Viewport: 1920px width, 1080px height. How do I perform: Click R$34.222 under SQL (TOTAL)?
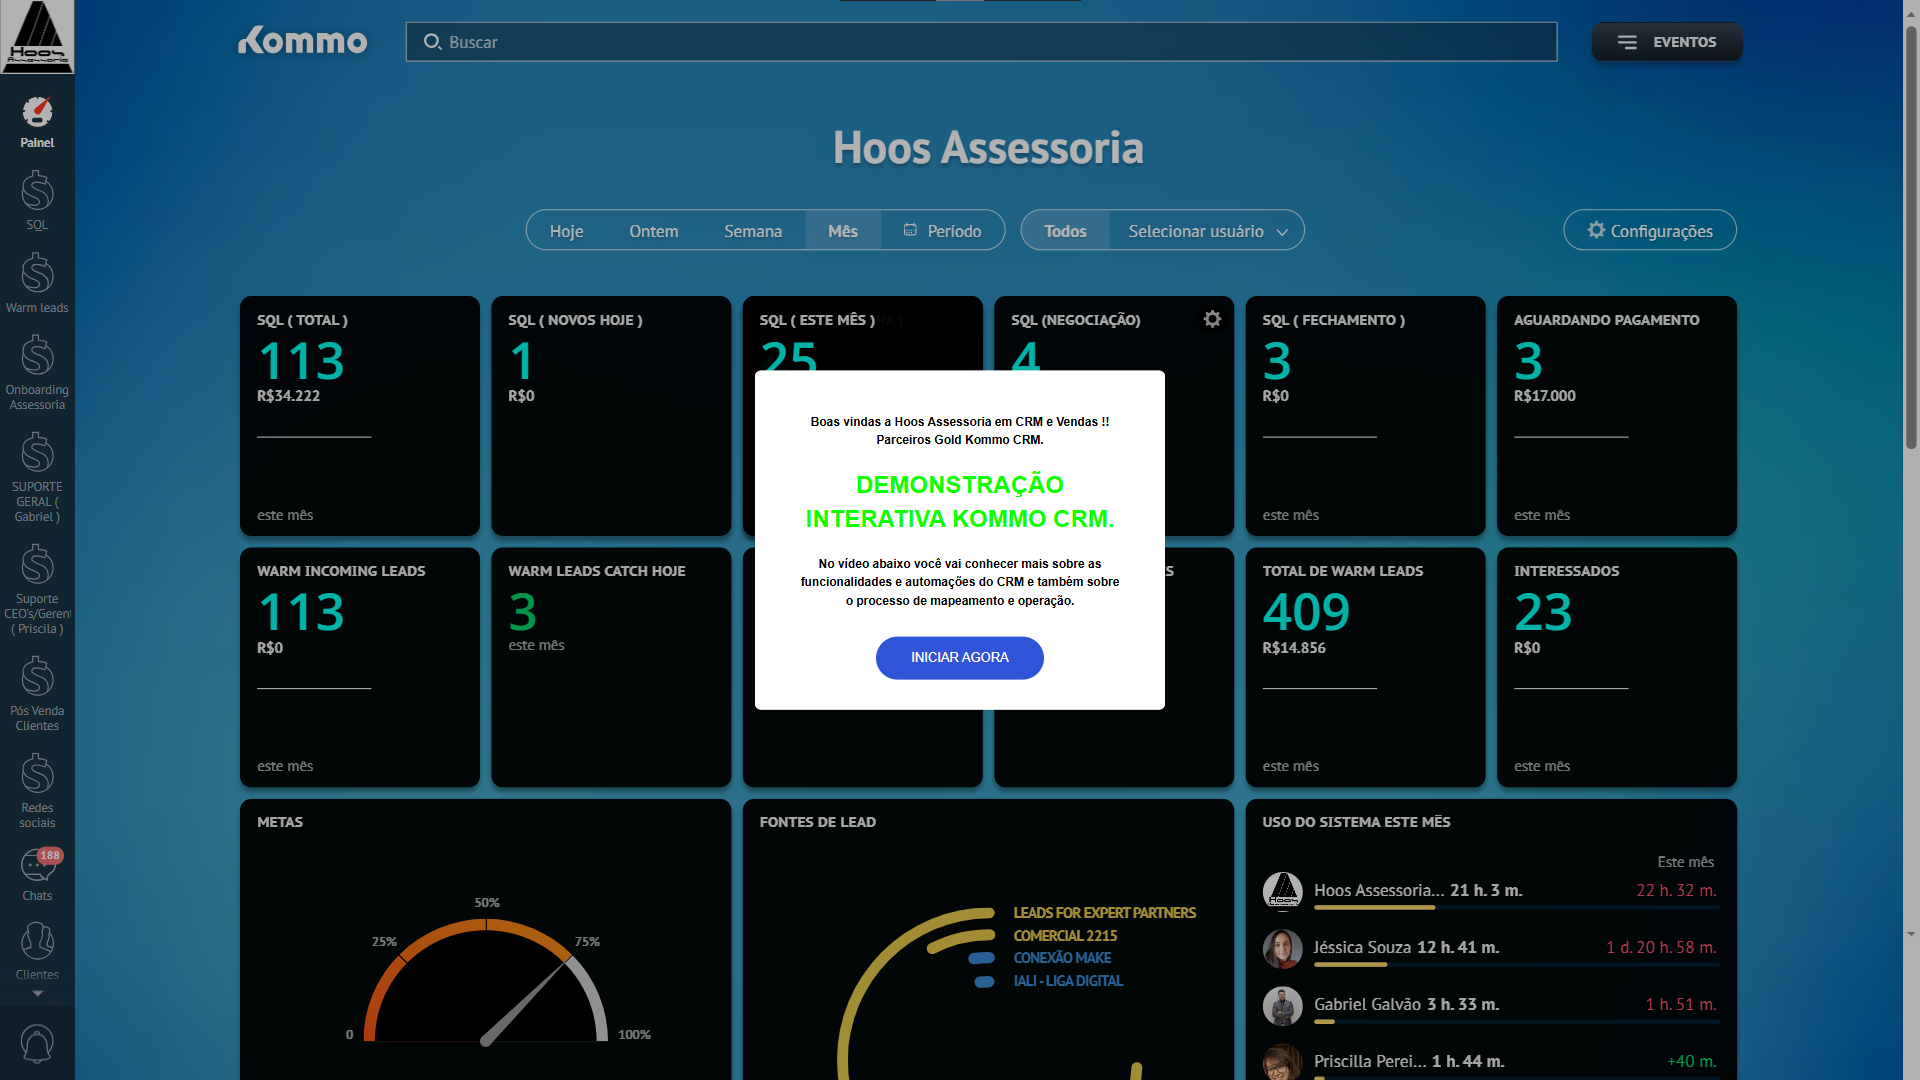[288, 396]
